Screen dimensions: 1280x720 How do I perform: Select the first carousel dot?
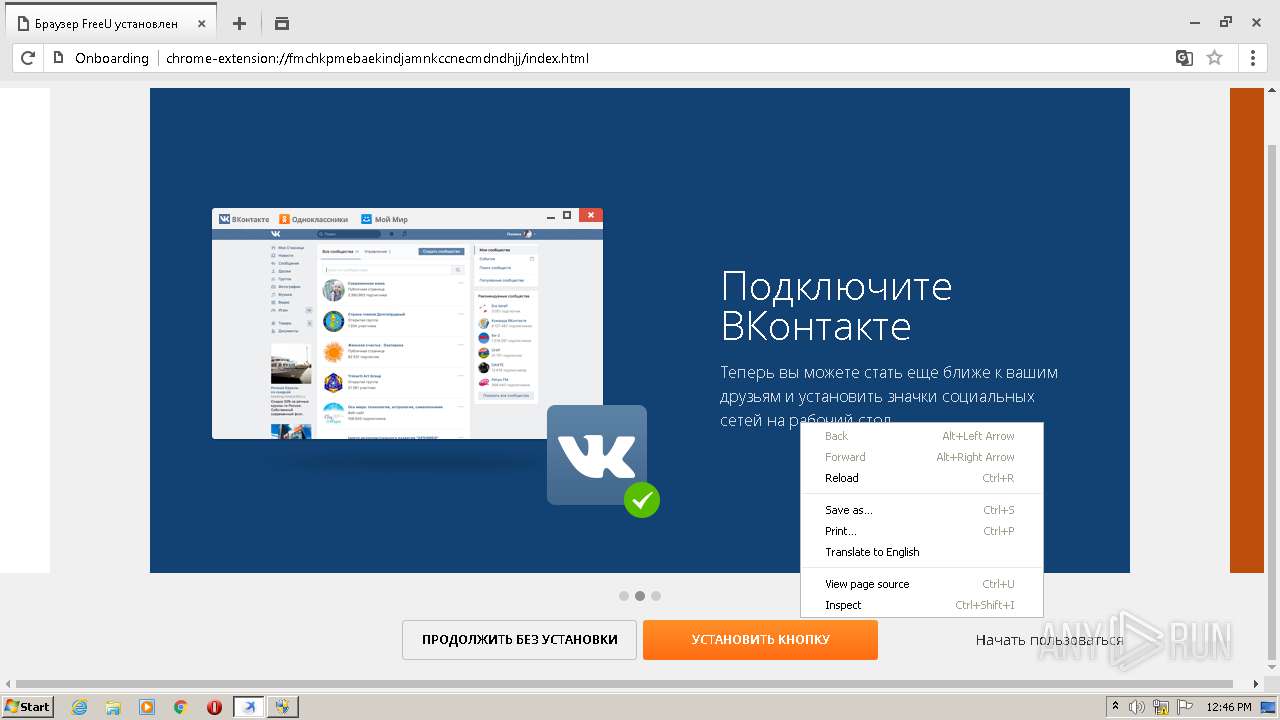coord(624,596)
